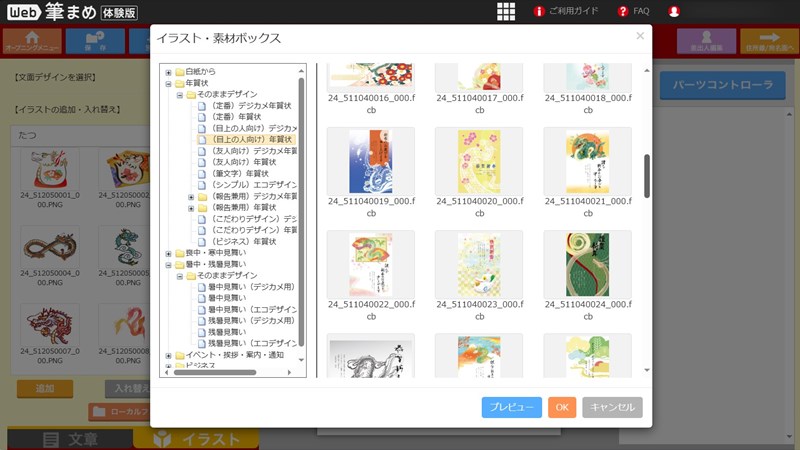Expand the 喪中・寒中見舞い folder
The image size is (800, 450).
pos(168,254)
